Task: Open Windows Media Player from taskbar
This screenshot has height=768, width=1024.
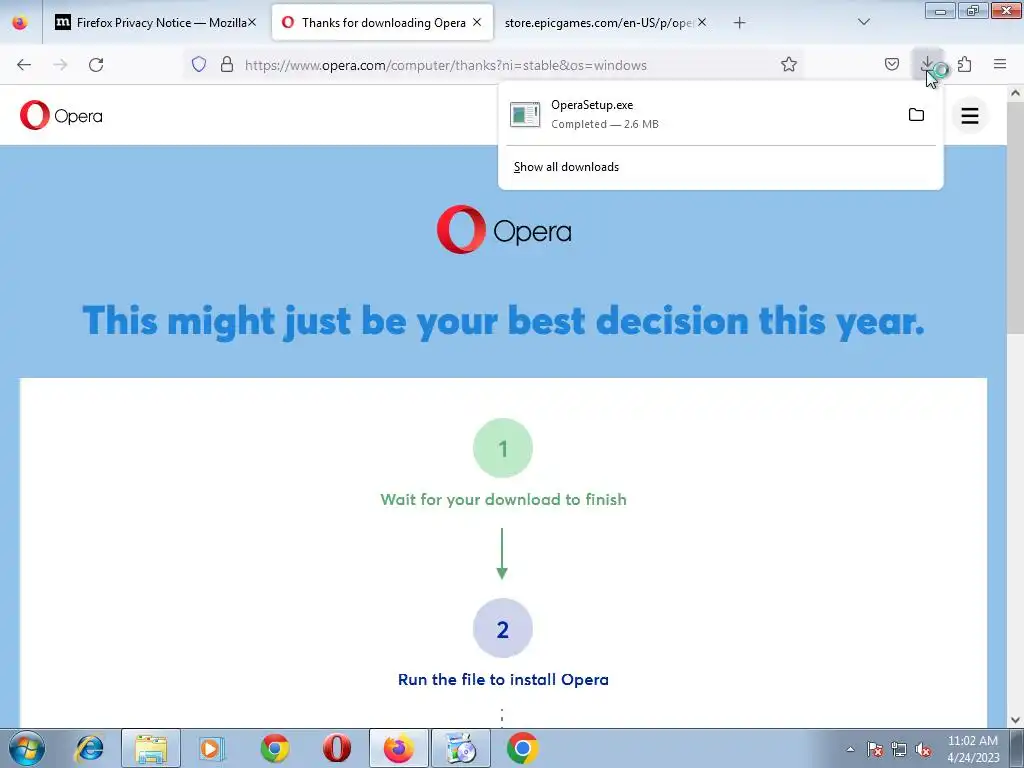Action: click(212, 748)
